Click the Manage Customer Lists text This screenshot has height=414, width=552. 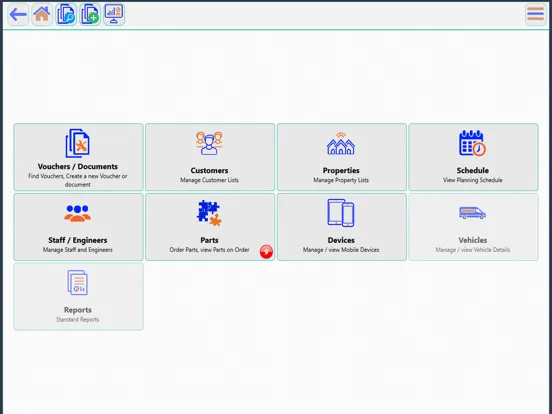click(209, 180)
